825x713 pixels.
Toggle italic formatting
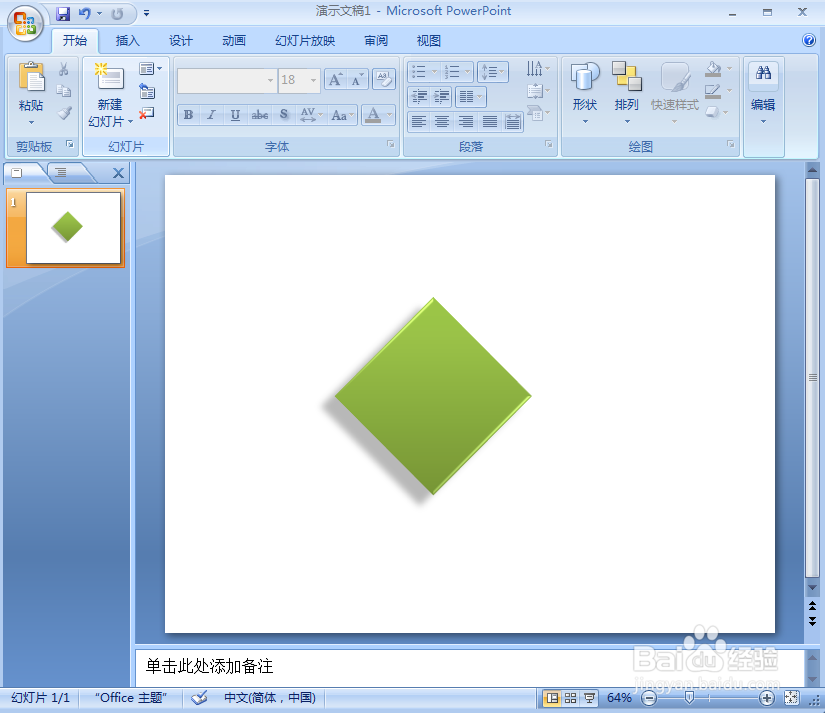(212, 115)
